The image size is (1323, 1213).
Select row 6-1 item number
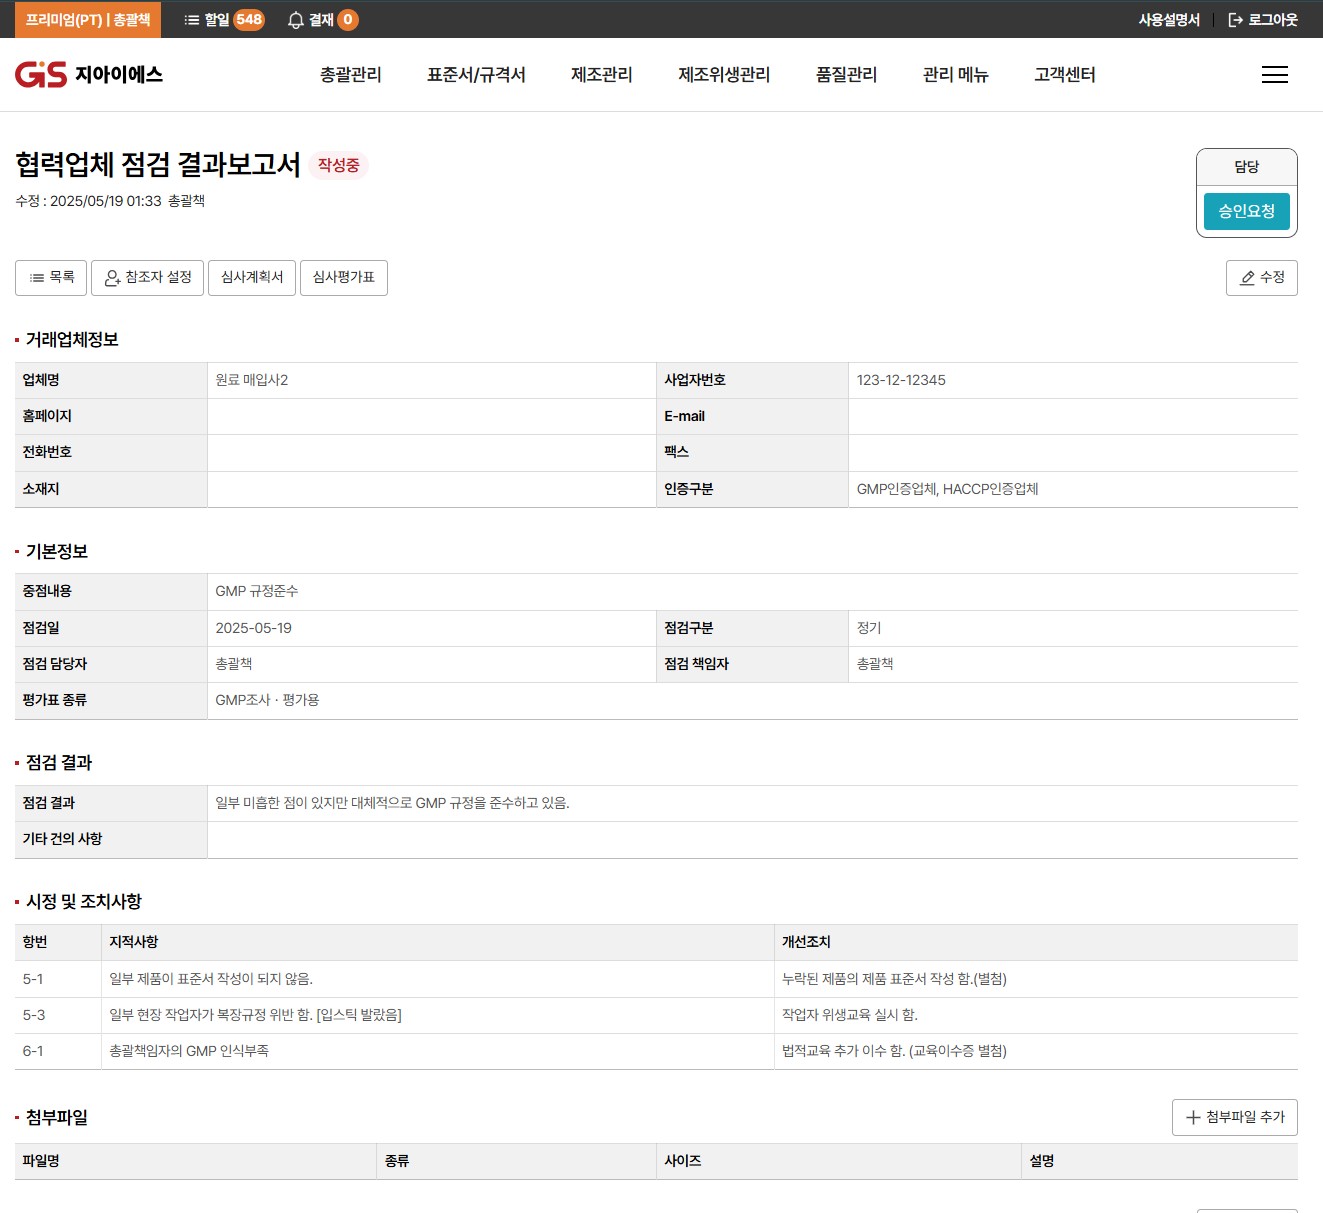pyautogui.click(x=33, y=1051)
